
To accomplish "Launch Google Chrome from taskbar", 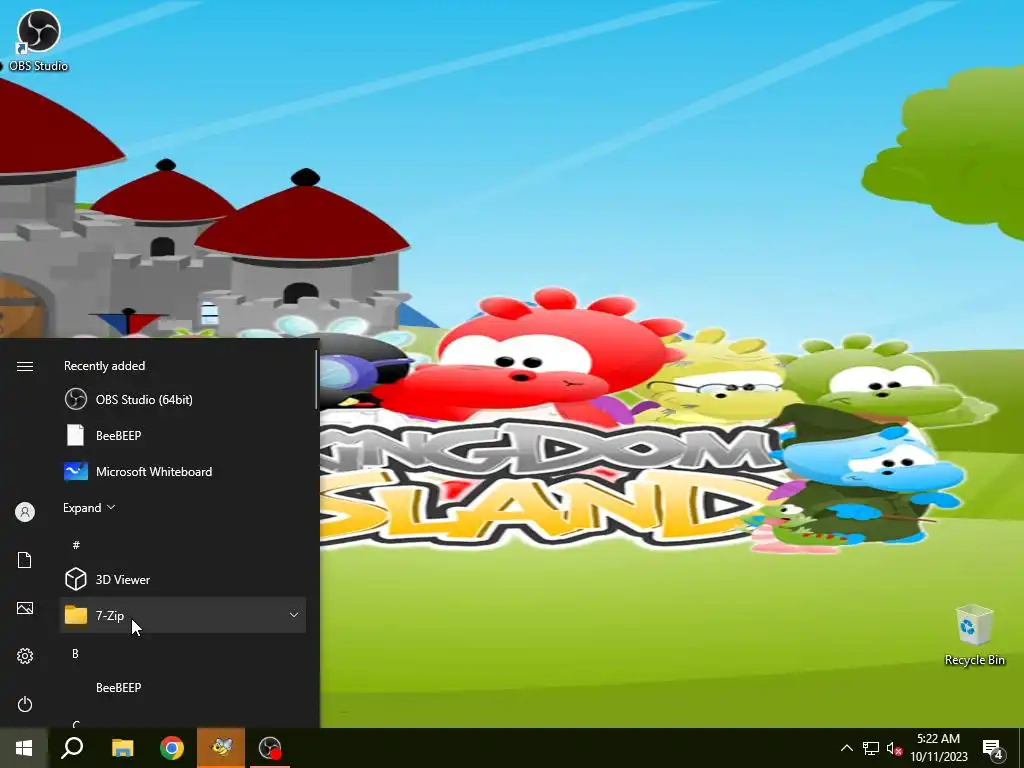I will click(172, 748).
